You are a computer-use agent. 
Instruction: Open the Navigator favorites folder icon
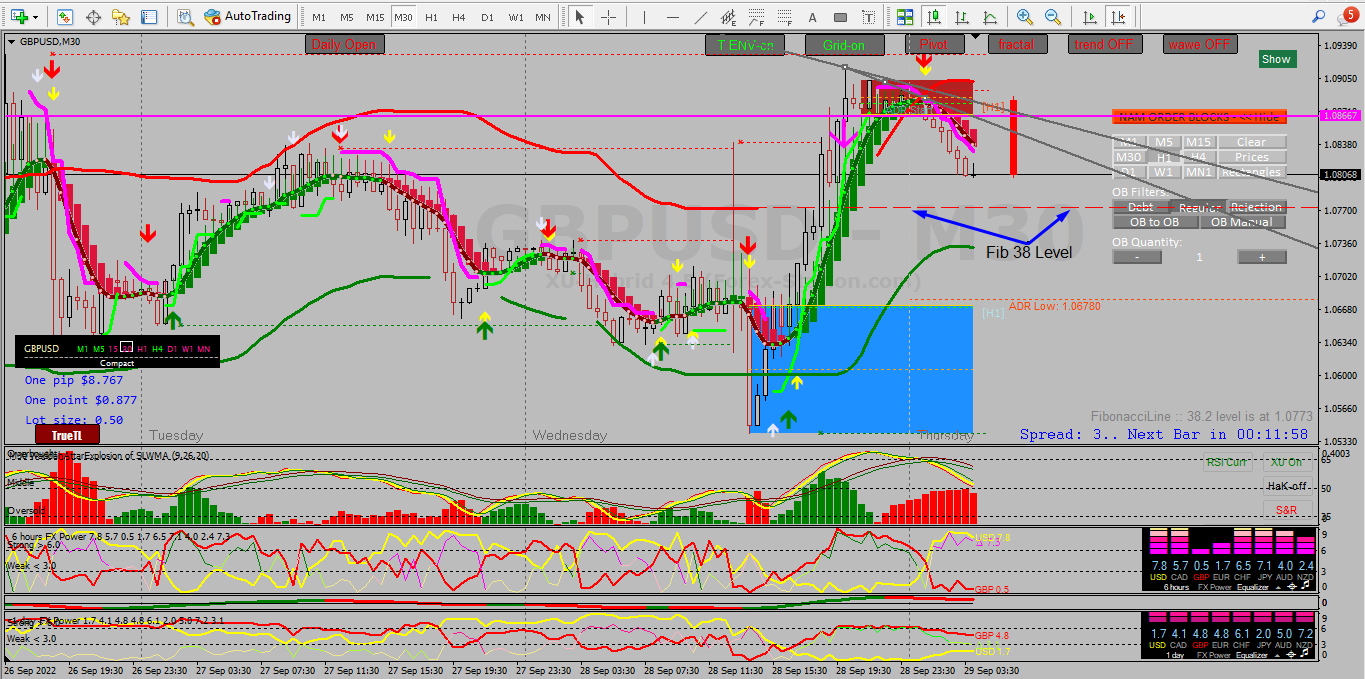pyautogui.click(x=121, y=17)
